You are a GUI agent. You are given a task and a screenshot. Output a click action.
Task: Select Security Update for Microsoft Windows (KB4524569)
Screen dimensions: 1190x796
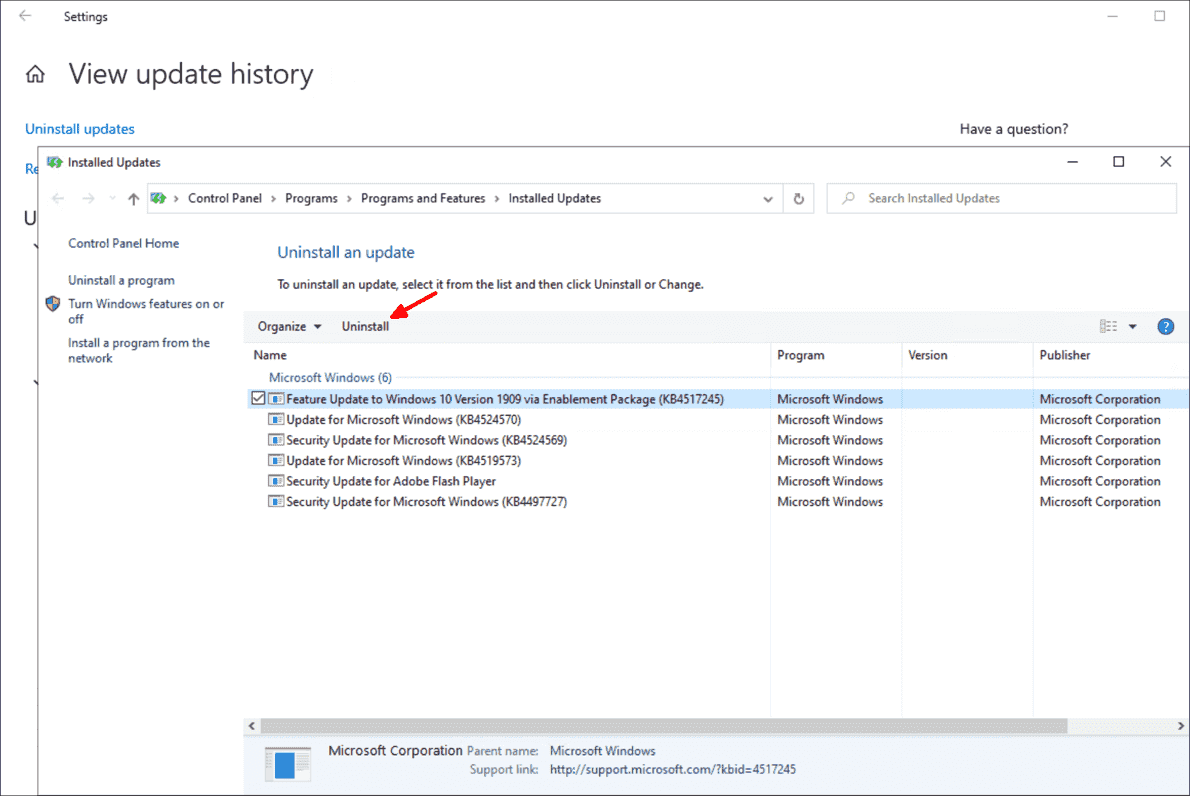click(426, 440)
